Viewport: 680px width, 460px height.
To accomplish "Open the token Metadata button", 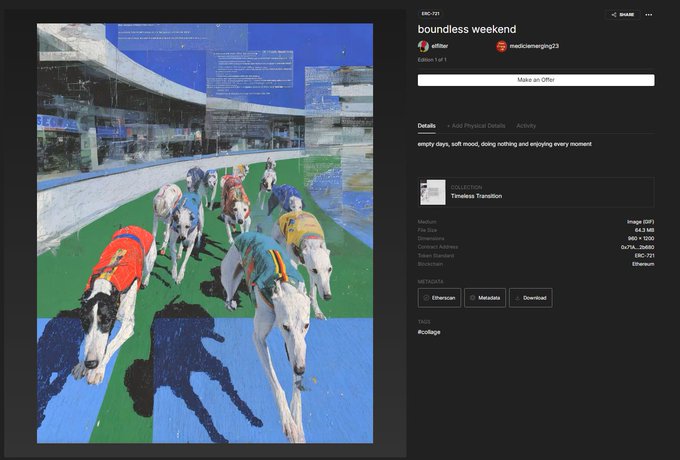I will coord(485,298).
